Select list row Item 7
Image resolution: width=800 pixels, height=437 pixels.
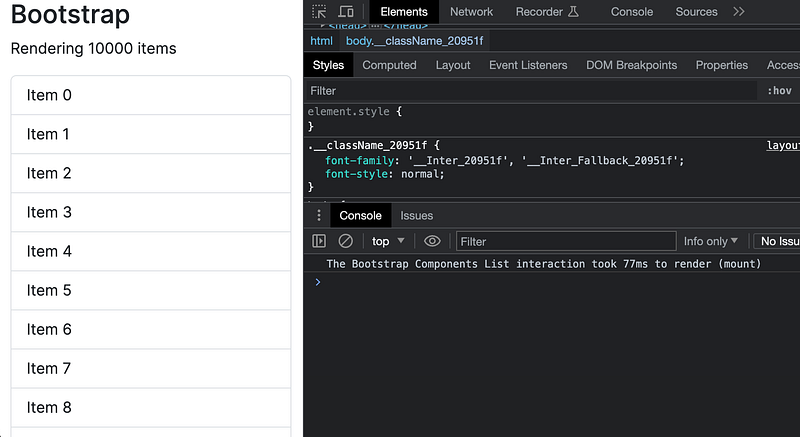(x=151, y=368)
